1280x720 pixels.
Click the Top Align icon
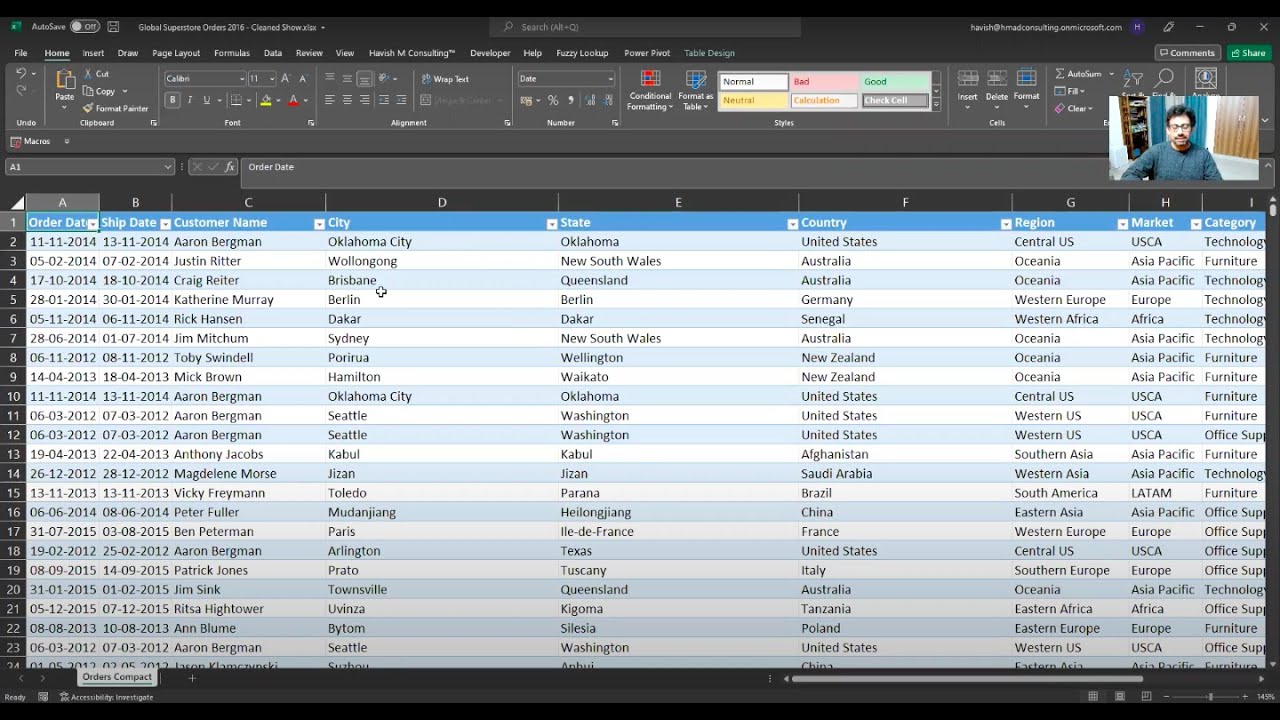click(329, 79)
